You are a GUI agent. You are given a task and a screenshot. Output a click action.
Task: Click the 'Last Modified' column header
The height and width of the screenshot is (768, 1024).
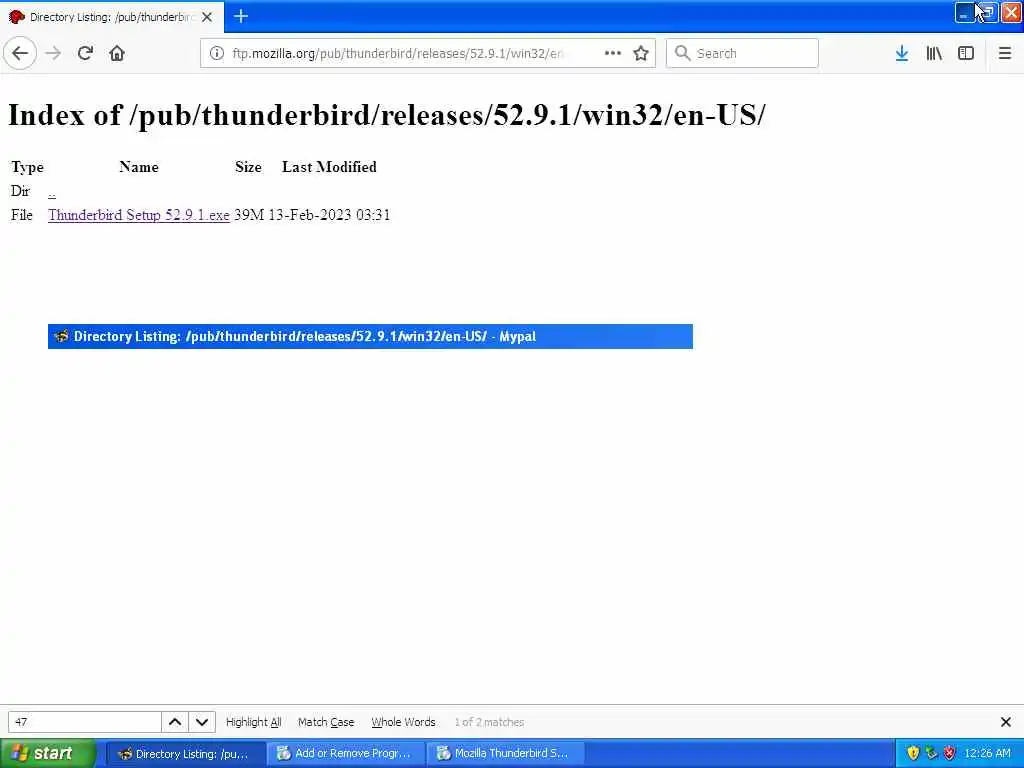tap(329, 167)
